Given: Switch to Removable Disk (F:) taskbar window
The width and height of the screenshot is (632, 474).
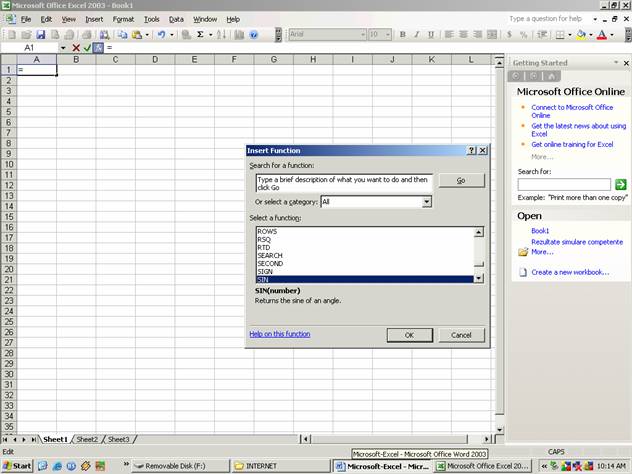Looking at the screenshot, I should pyautogui.click(x=181, y=466).
